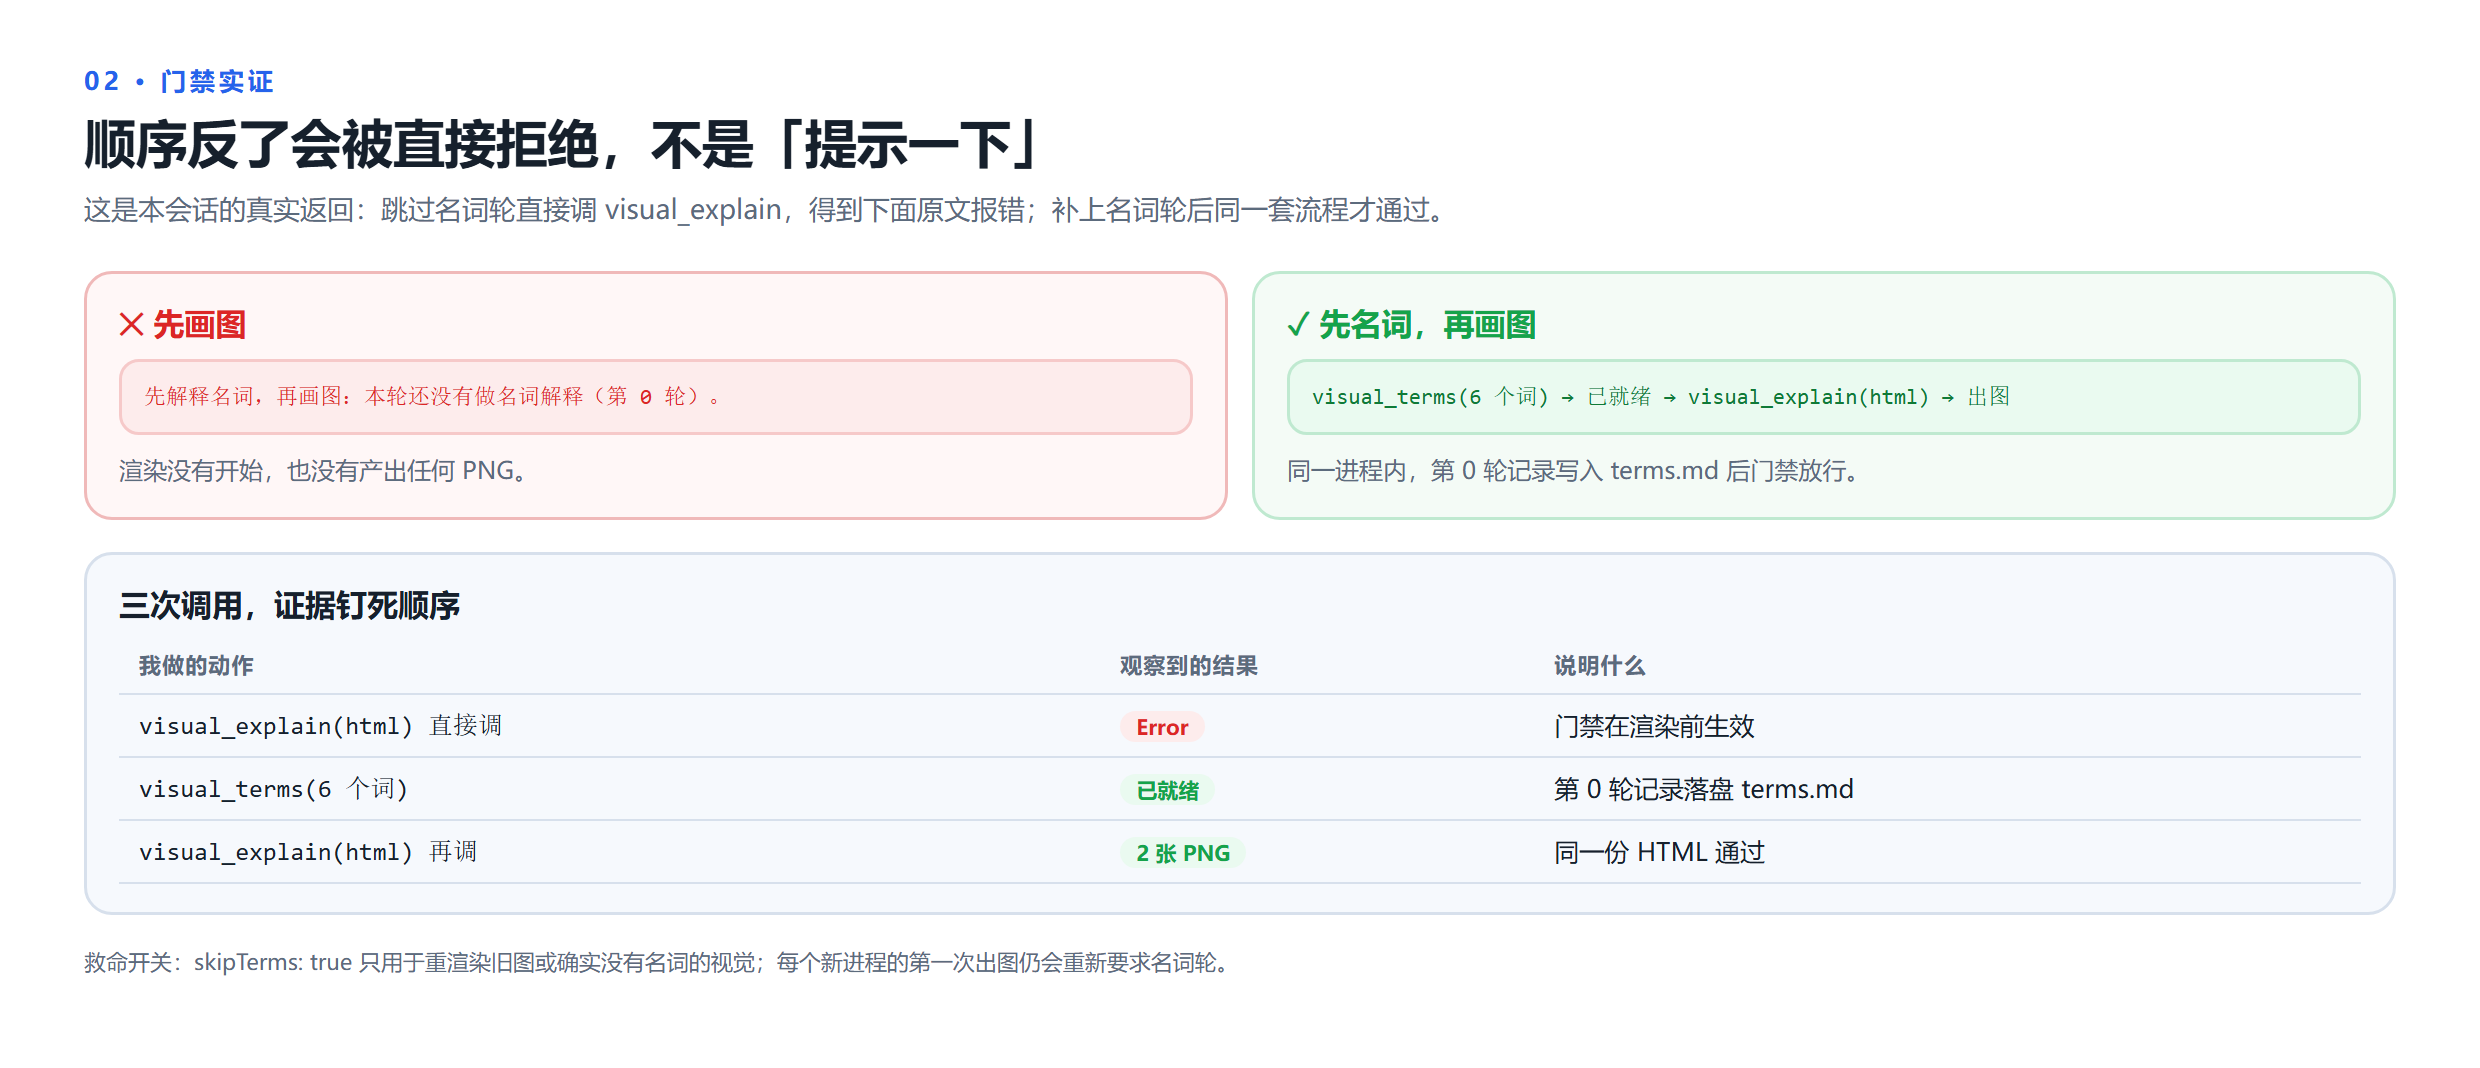
Task: Click the green 已就绪 badge
Action: click(1167, 790)
